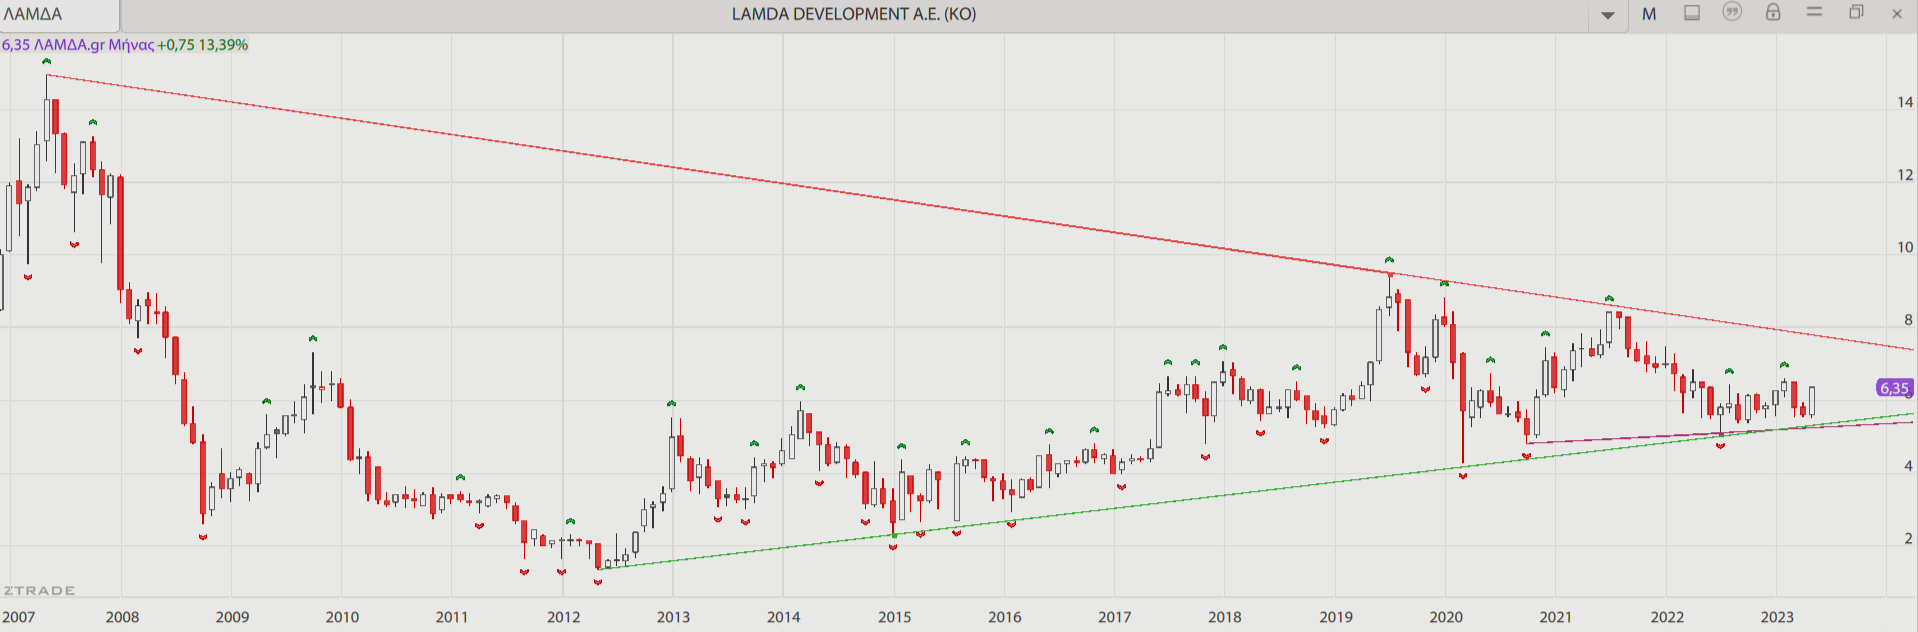This screenshot has height=632, width=1918.
Task: Click the 2015 year label on time axis
Action: point(894,617)
